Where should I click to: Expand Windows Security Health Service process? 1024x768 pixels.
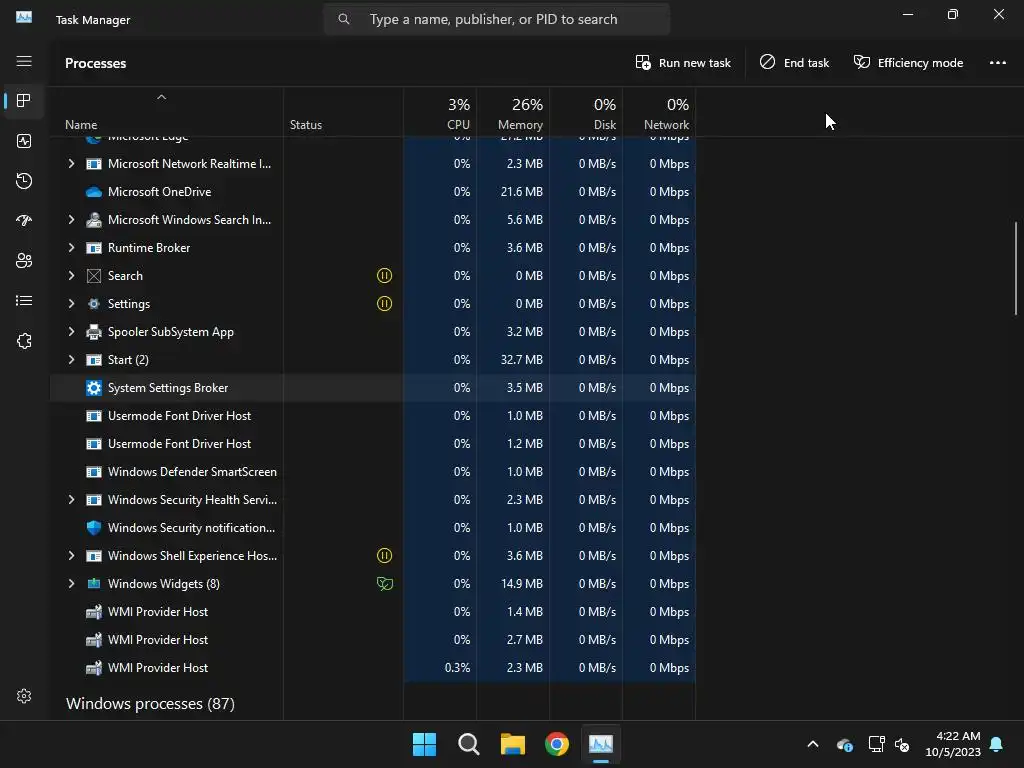pos(71,500)
